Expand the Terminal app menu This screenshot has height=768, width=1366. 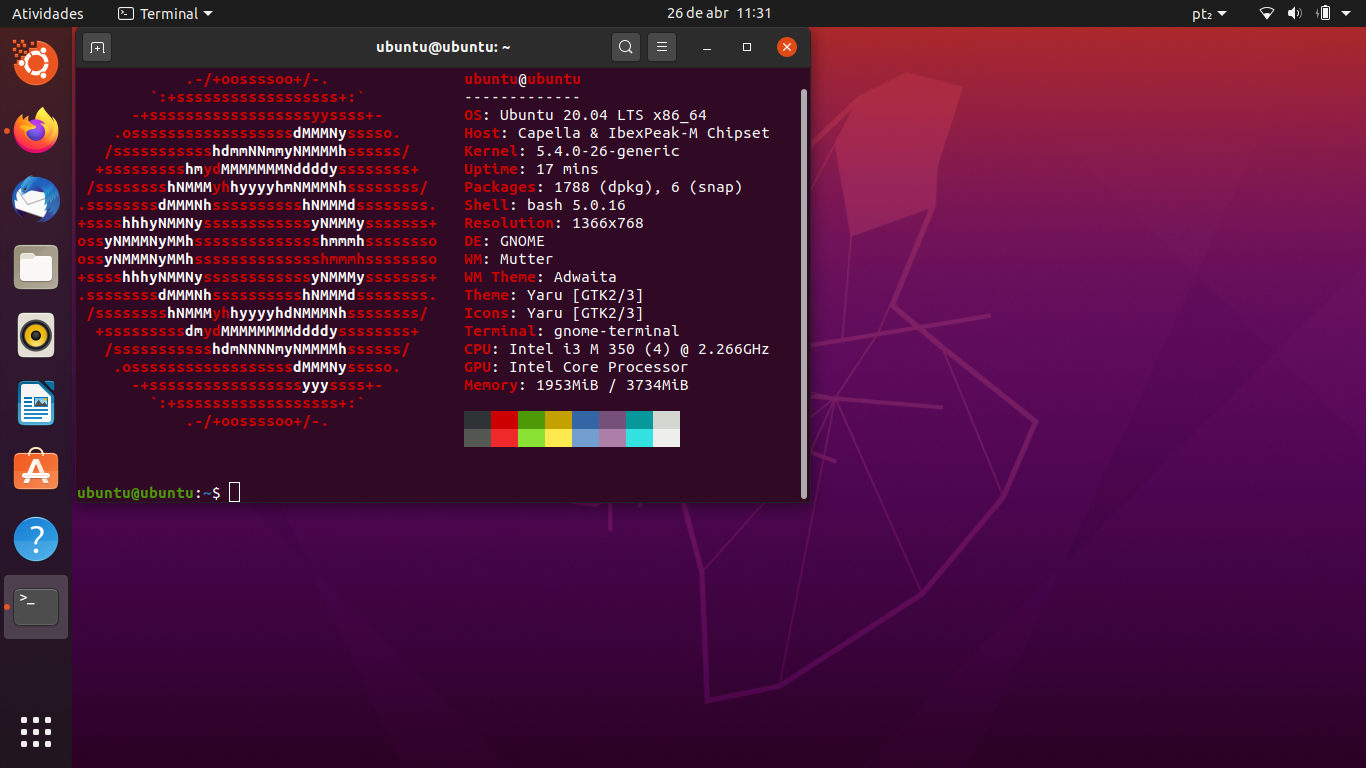165,14
